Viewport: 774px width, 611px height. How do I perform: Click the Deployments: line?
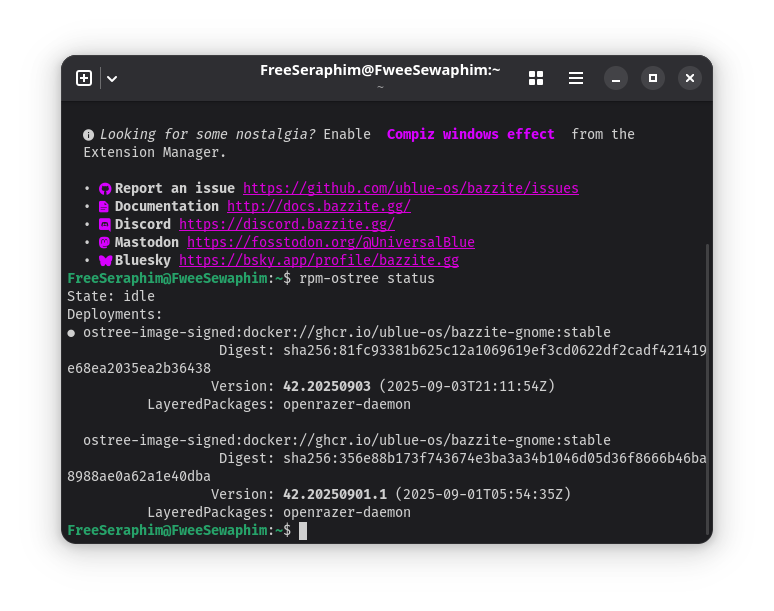115,314
